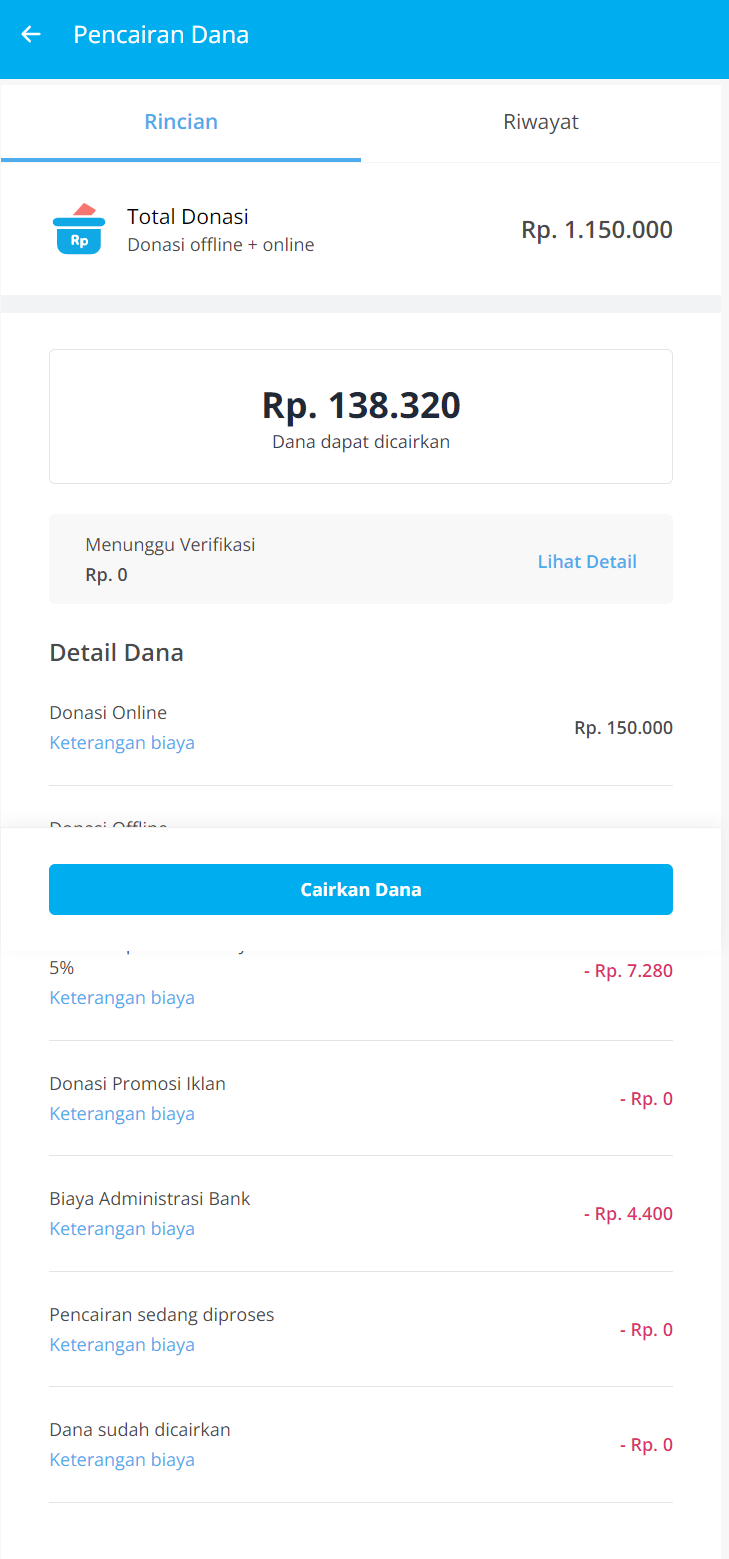Open Keterangan biaya for the 5% fee
729x1559 pixels.
tap(122, 998)
